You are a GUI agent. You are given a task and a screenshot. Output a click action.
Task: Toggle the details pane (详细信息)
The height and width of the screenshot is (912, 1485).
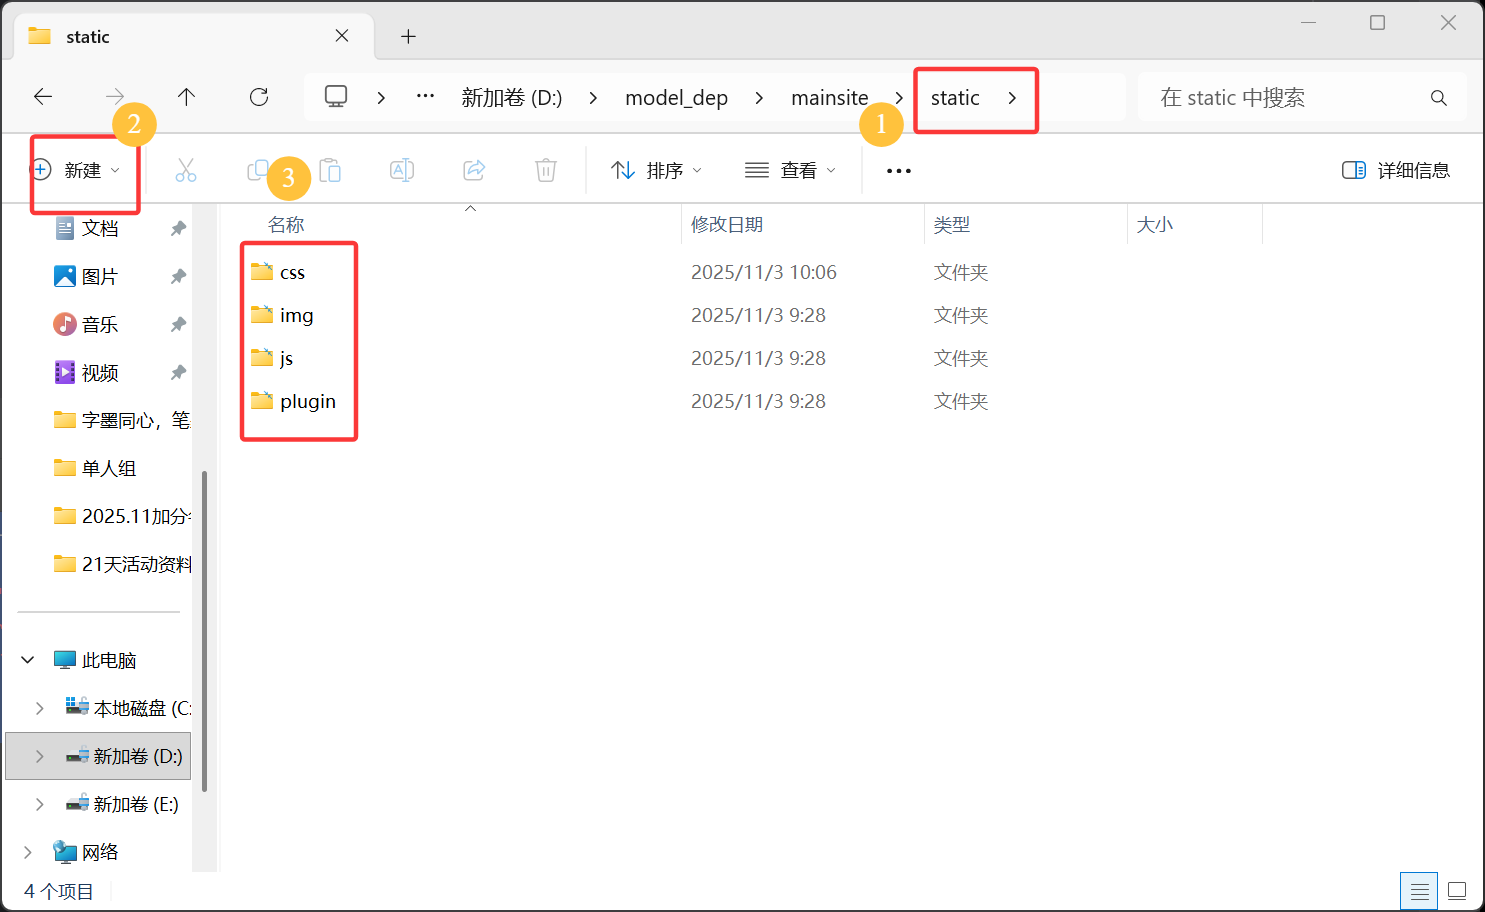coord(1396,170)
